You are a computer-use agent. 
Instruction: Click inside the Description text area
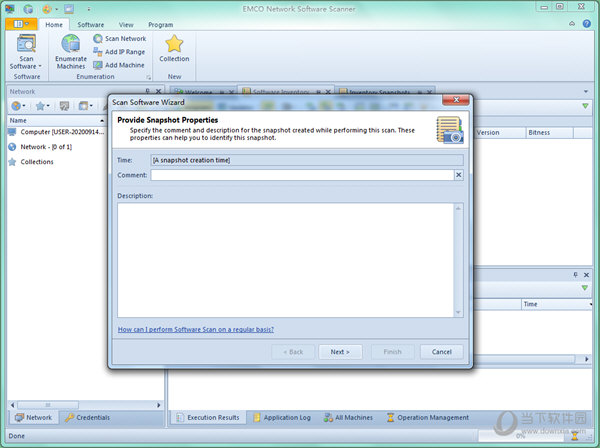tap(285, 260)
